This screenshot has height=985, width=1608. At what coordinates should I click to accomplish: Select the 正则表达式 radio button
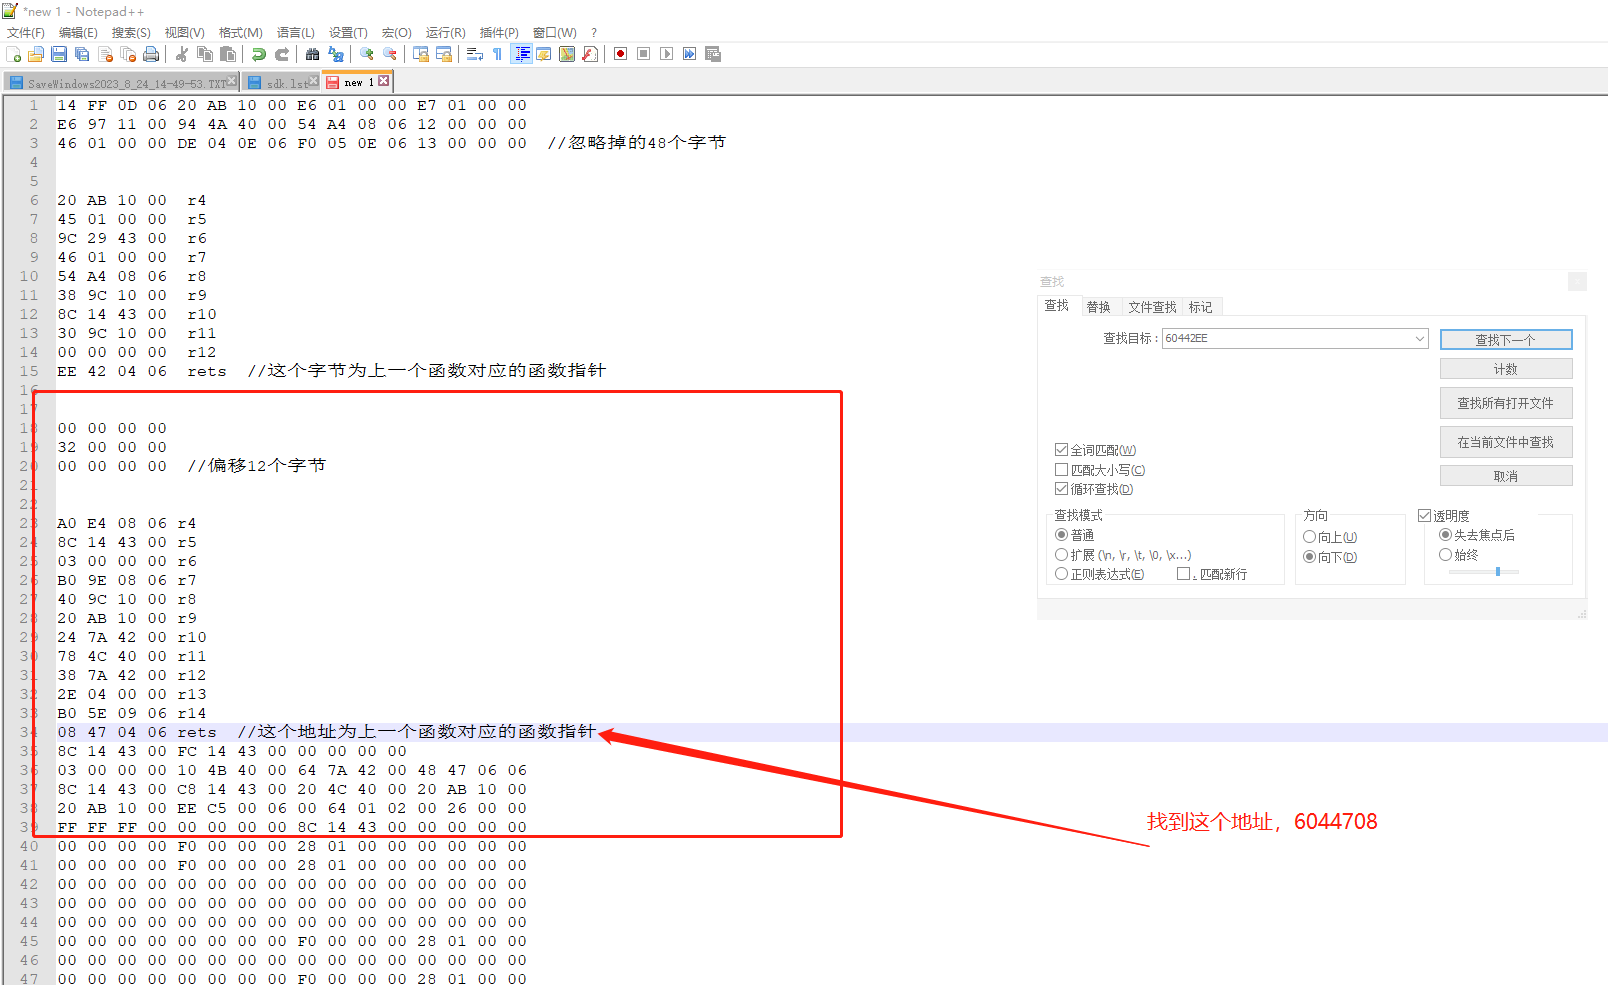1061,574
